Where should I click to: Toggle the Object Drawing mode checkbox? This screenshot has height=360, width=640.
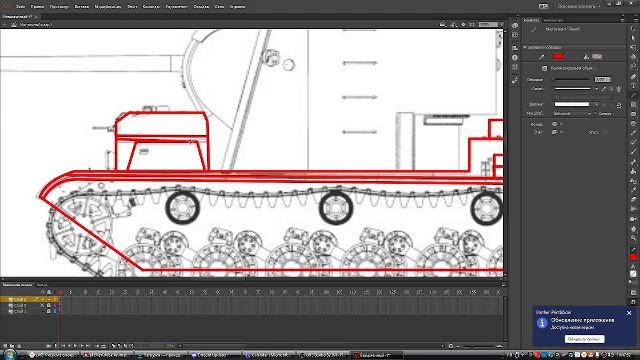(544, 68)
